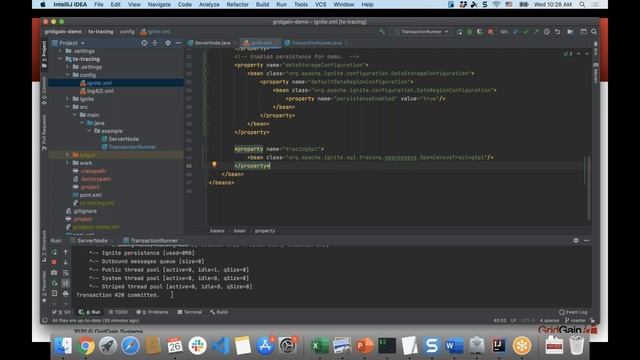
Task: Open Project panel settings gear
Action: (168, 43)
